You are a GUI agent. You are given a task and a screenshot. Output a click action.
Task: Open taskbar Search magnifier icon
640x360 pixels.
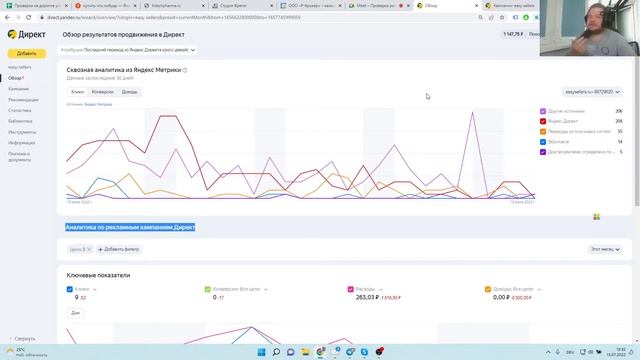click(x=276, y=352)
